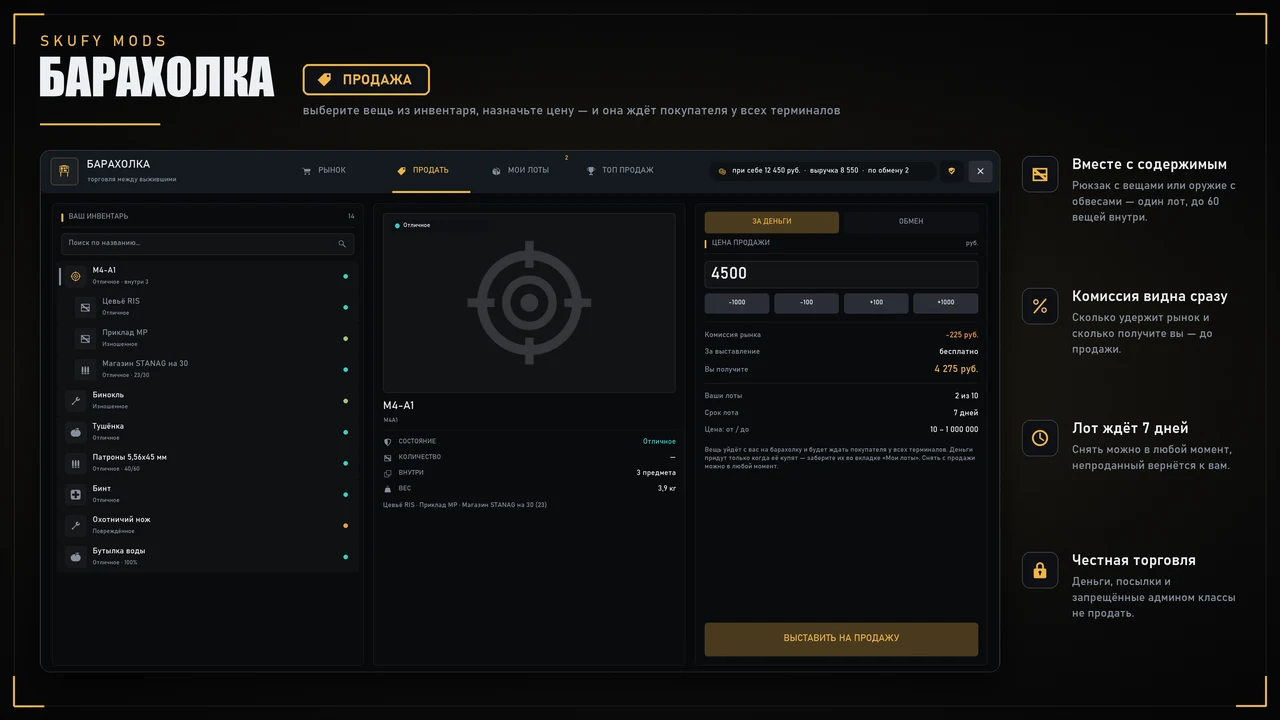Close the Барахолка window with X
Viewport: 1280px width, 720px height.
pyautogui.click(x=980, y=171)
